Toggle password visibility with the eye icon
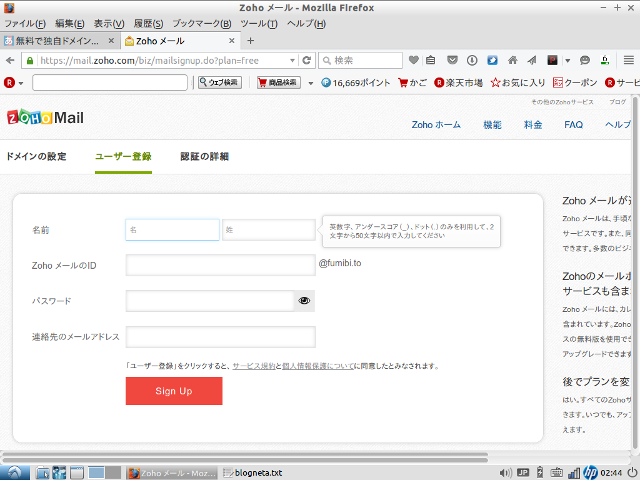 pyautogui.click(x=304, y=301)
